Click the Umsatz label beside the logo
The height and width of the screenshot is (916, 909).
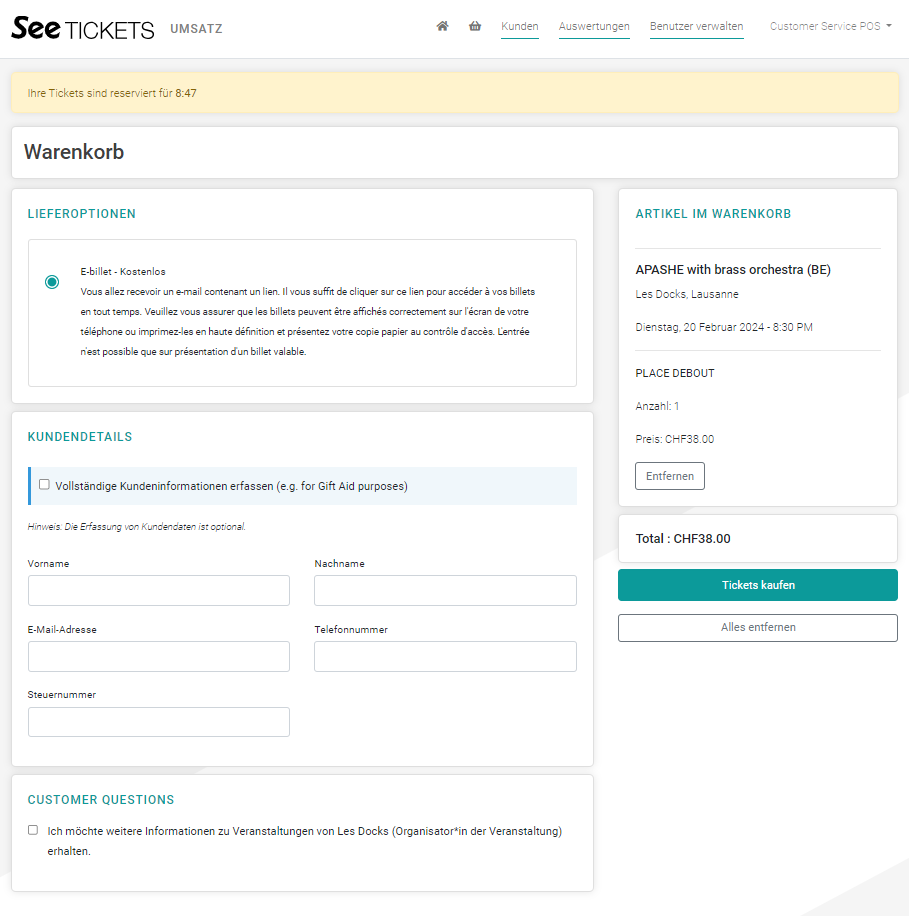click(196, 29)
